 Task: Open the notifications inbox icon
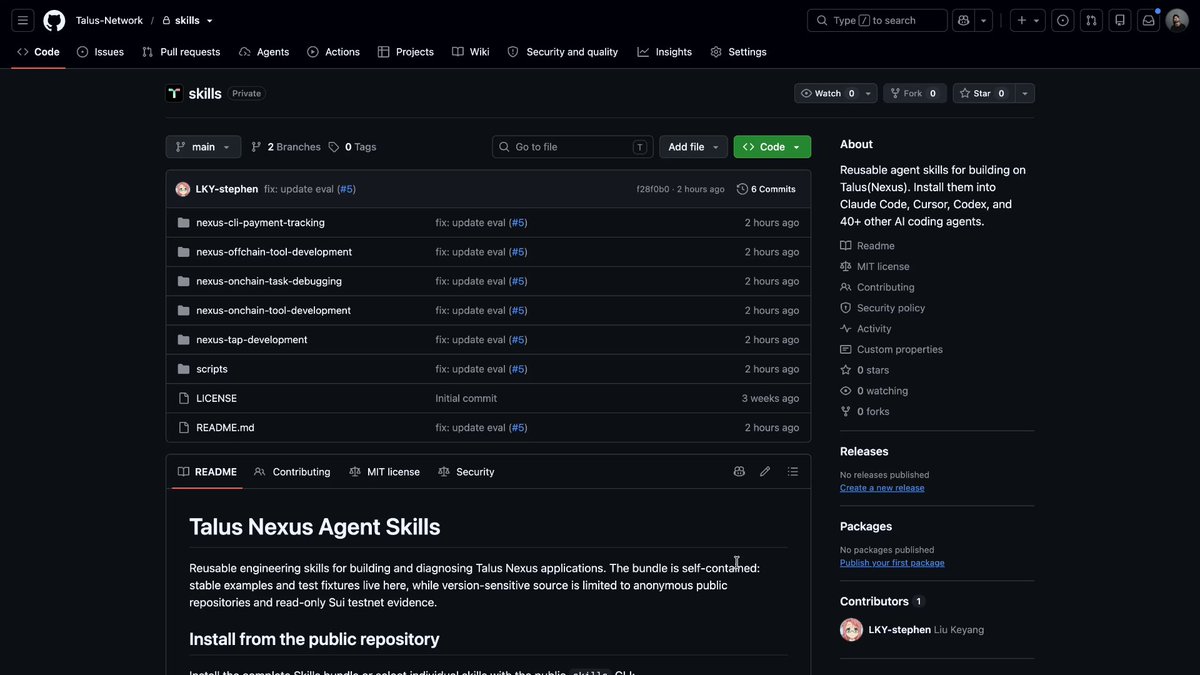coord(1148,20)
